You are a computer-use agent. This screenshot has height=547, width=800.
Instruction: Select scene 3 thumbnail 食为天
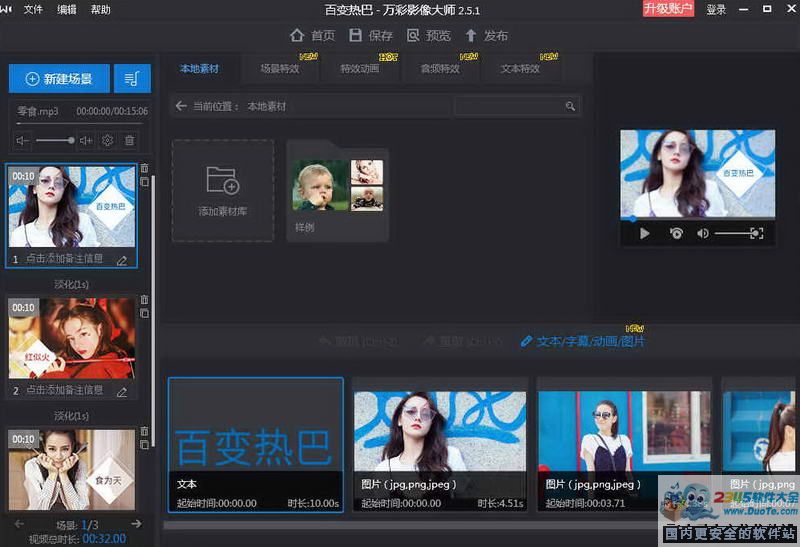[x=72, y=469]
